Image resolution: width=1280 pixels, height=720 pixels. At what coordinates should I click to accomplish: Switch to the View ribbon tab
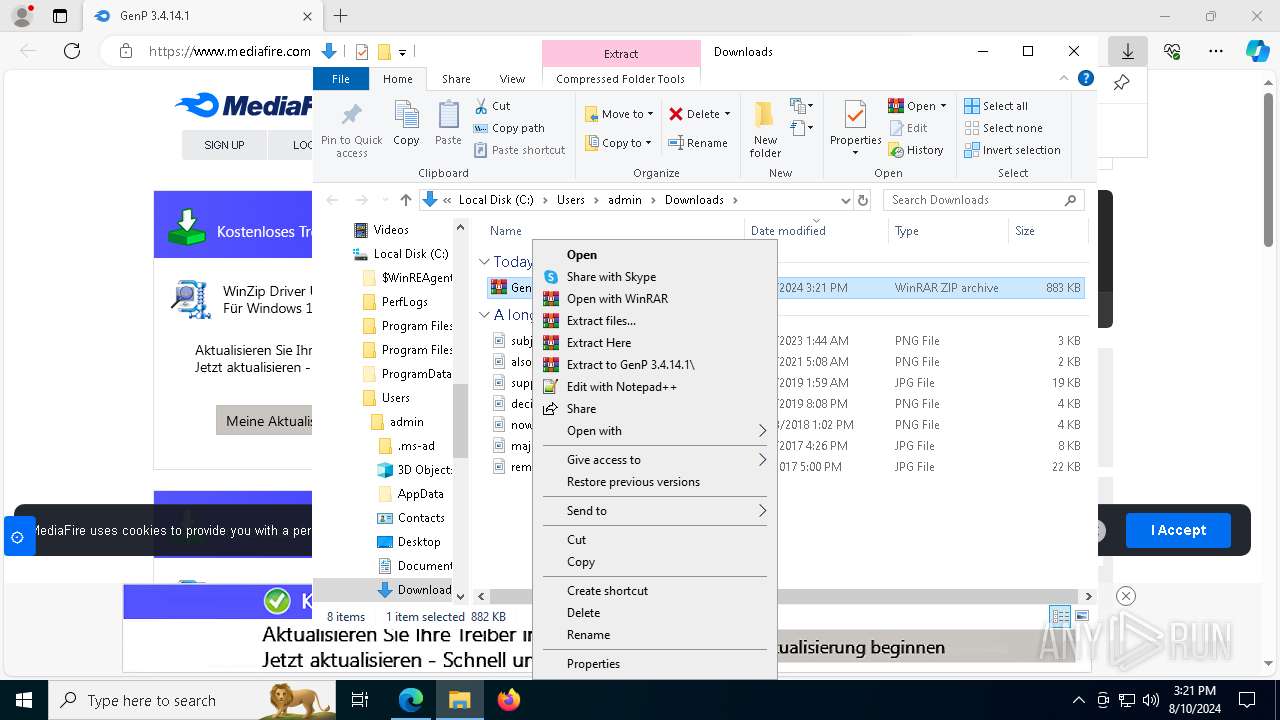512,79
